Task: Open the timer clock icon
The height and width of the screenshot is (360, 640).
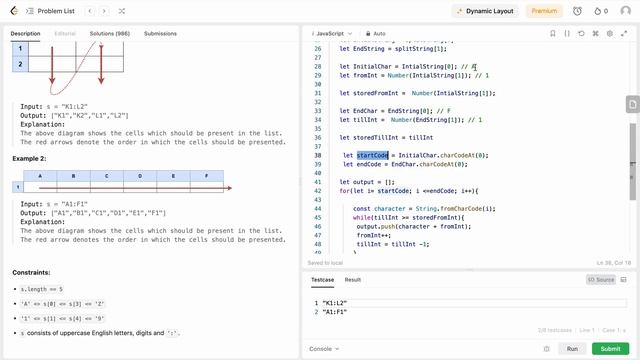Action: 577,11
